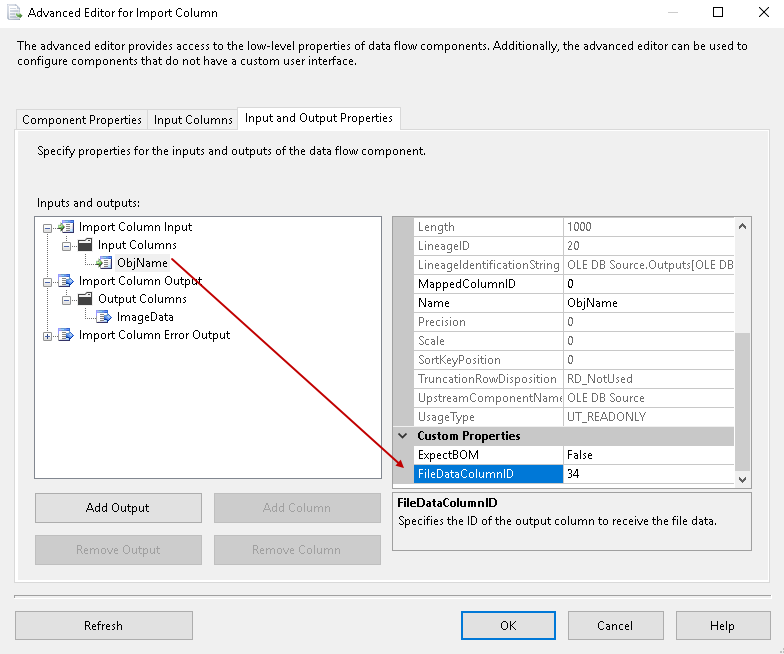
Task: Expand the Import Column Error Output node
Action: point(47,335)
